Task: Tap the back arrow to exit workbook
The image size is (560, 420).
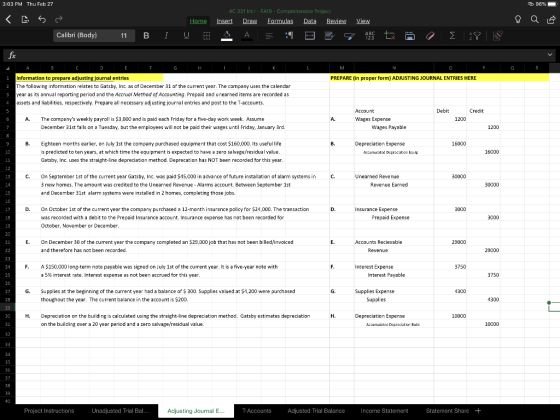Action: [9, 19]
